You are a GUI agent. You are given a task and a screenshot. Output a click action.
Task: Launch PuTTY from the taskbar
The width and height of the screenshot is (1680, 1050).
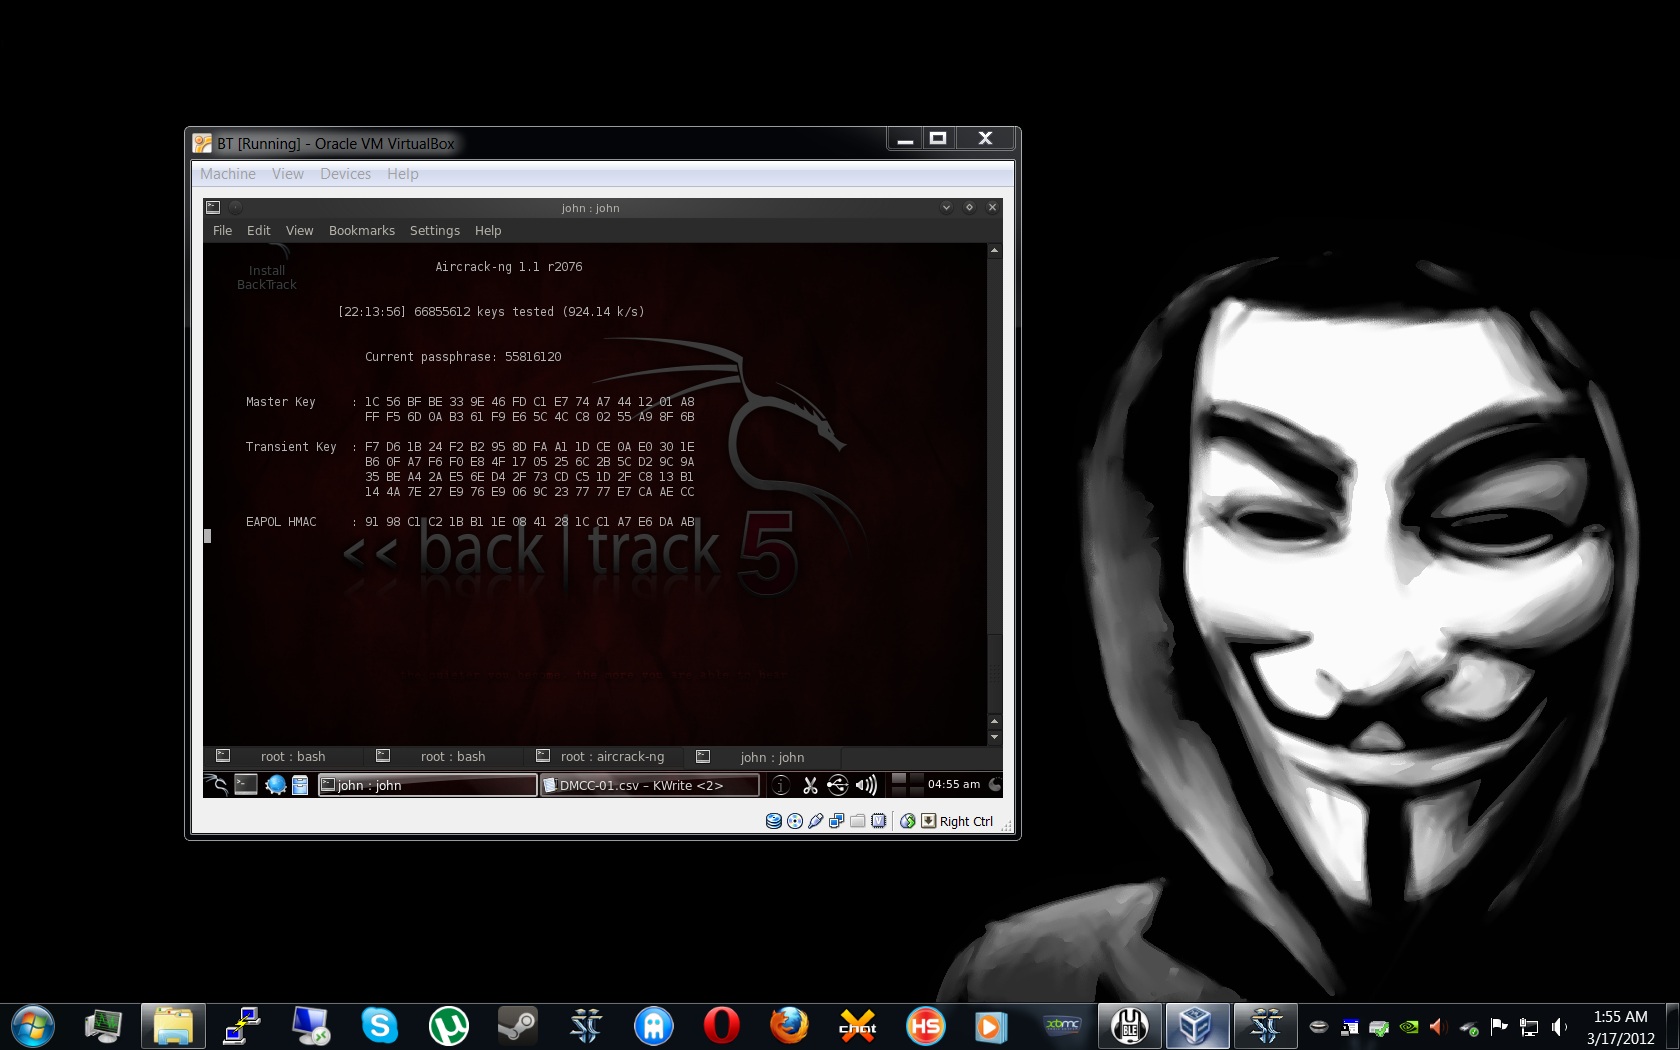242,1026
